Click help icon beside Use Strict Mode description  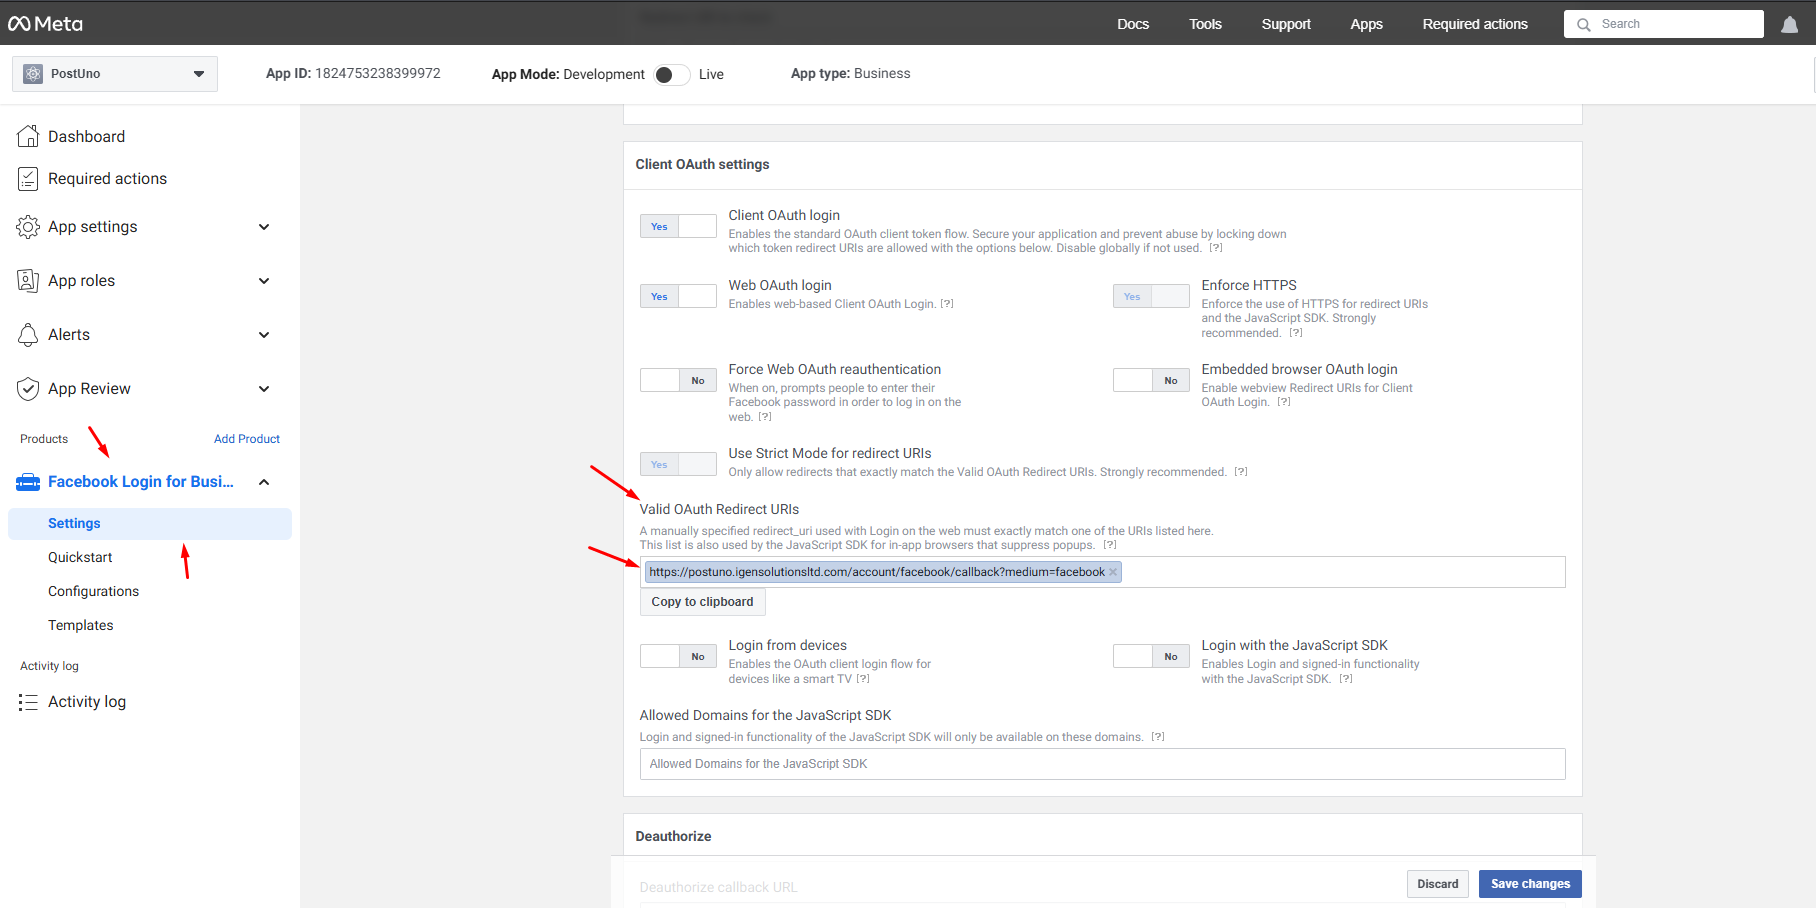(x=1240, y=472)
